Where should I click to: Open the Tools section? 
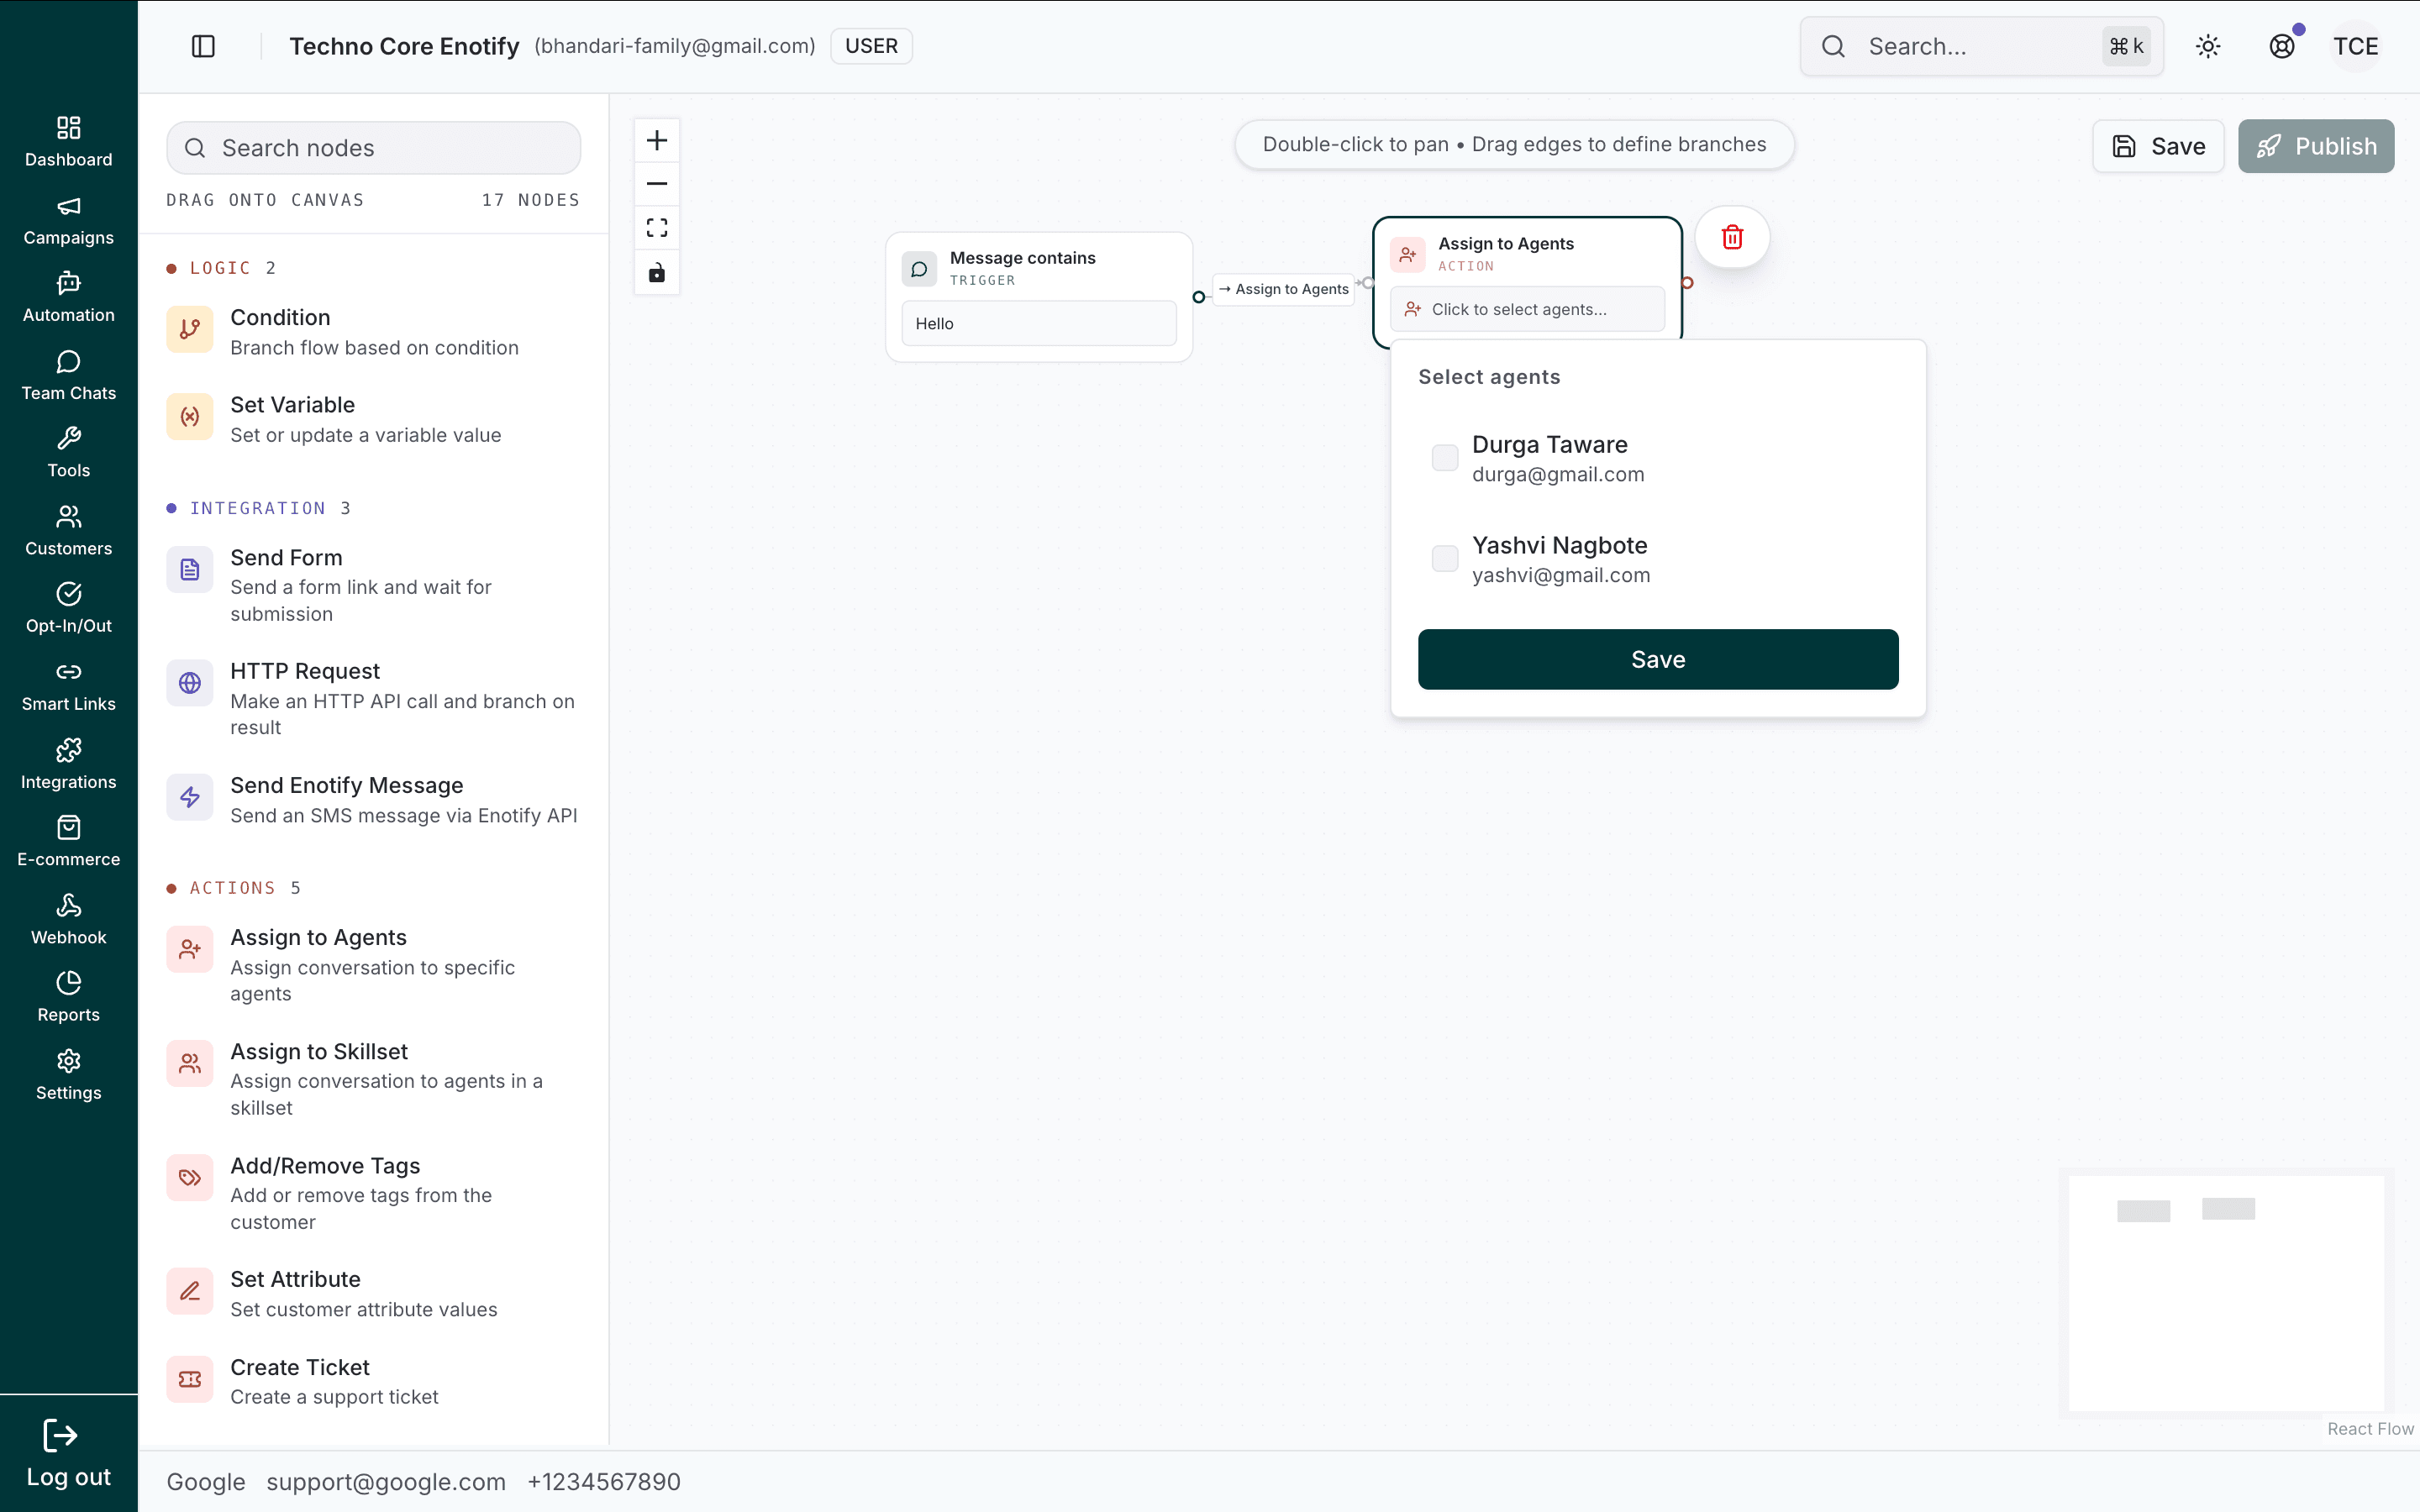68,452
